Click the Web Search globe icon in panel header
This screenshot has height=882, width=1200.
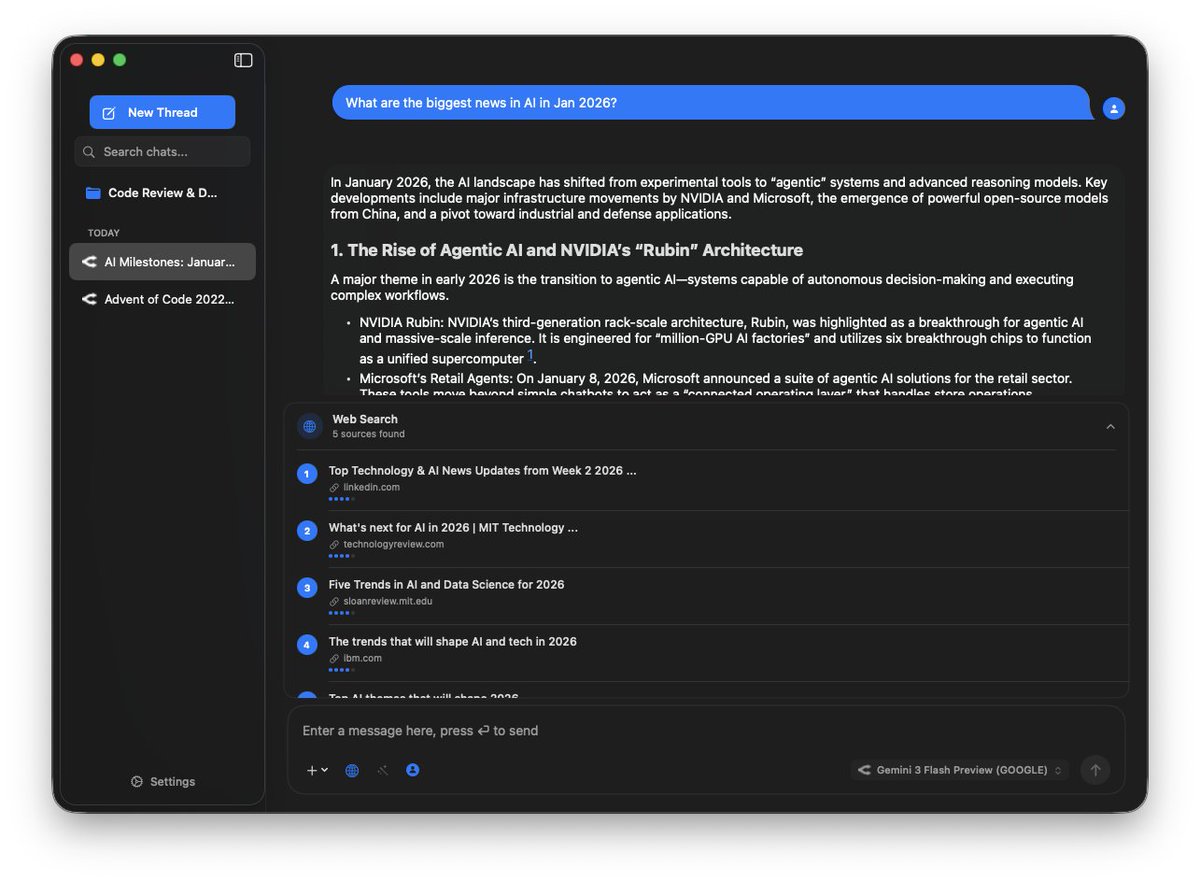pos(310,427)
